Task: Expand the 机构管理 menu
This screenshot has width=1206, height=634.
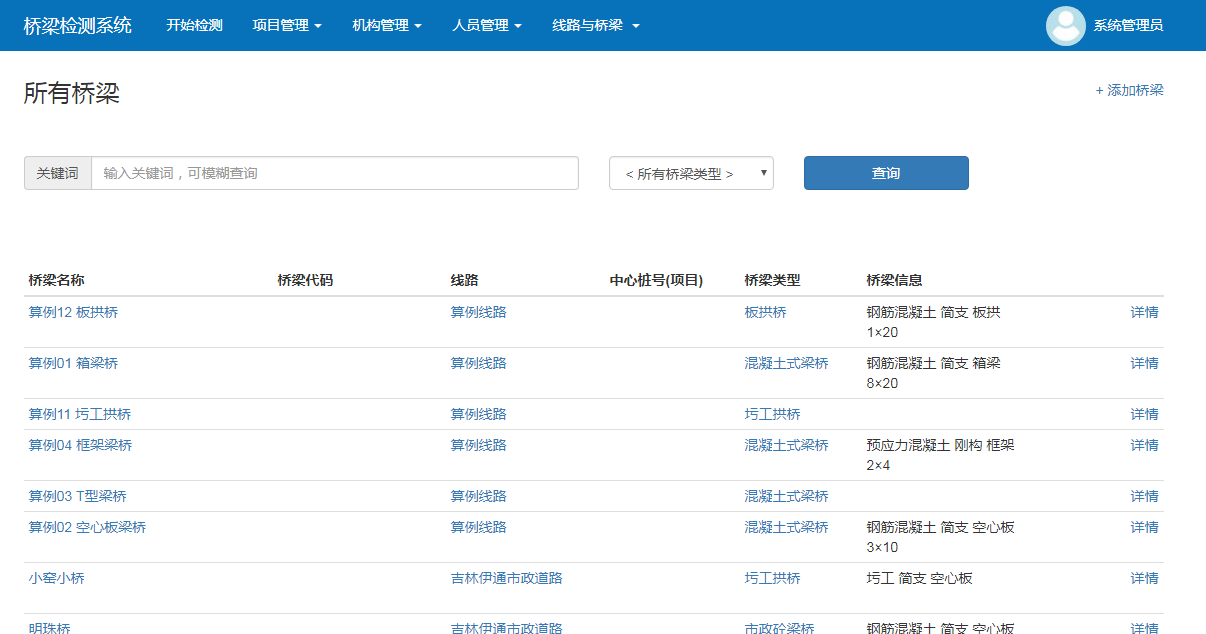Action: point(387,26)
